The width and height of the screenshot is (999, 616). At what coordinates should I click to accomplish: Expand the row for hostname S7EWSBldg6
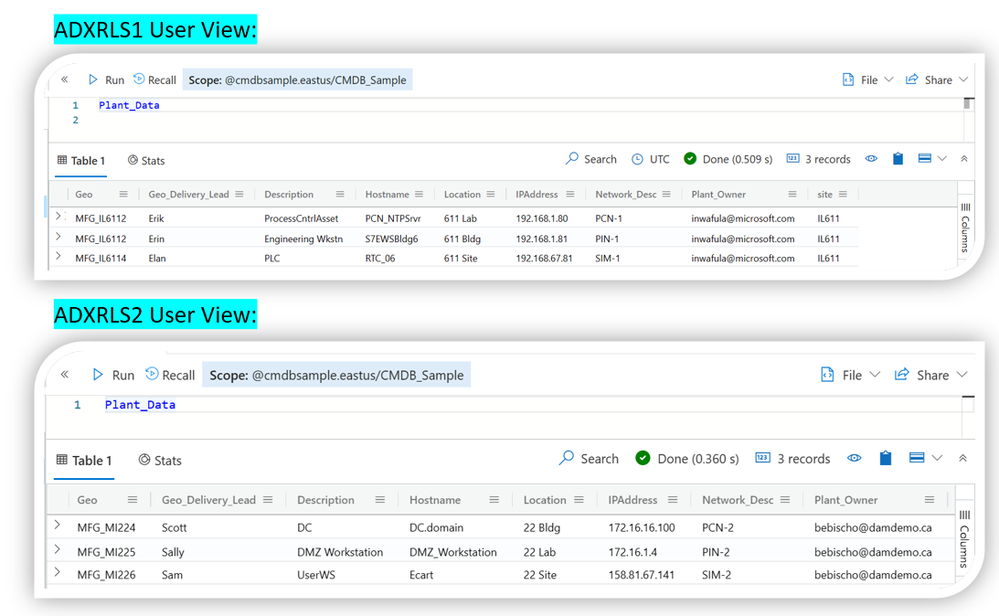59,237
